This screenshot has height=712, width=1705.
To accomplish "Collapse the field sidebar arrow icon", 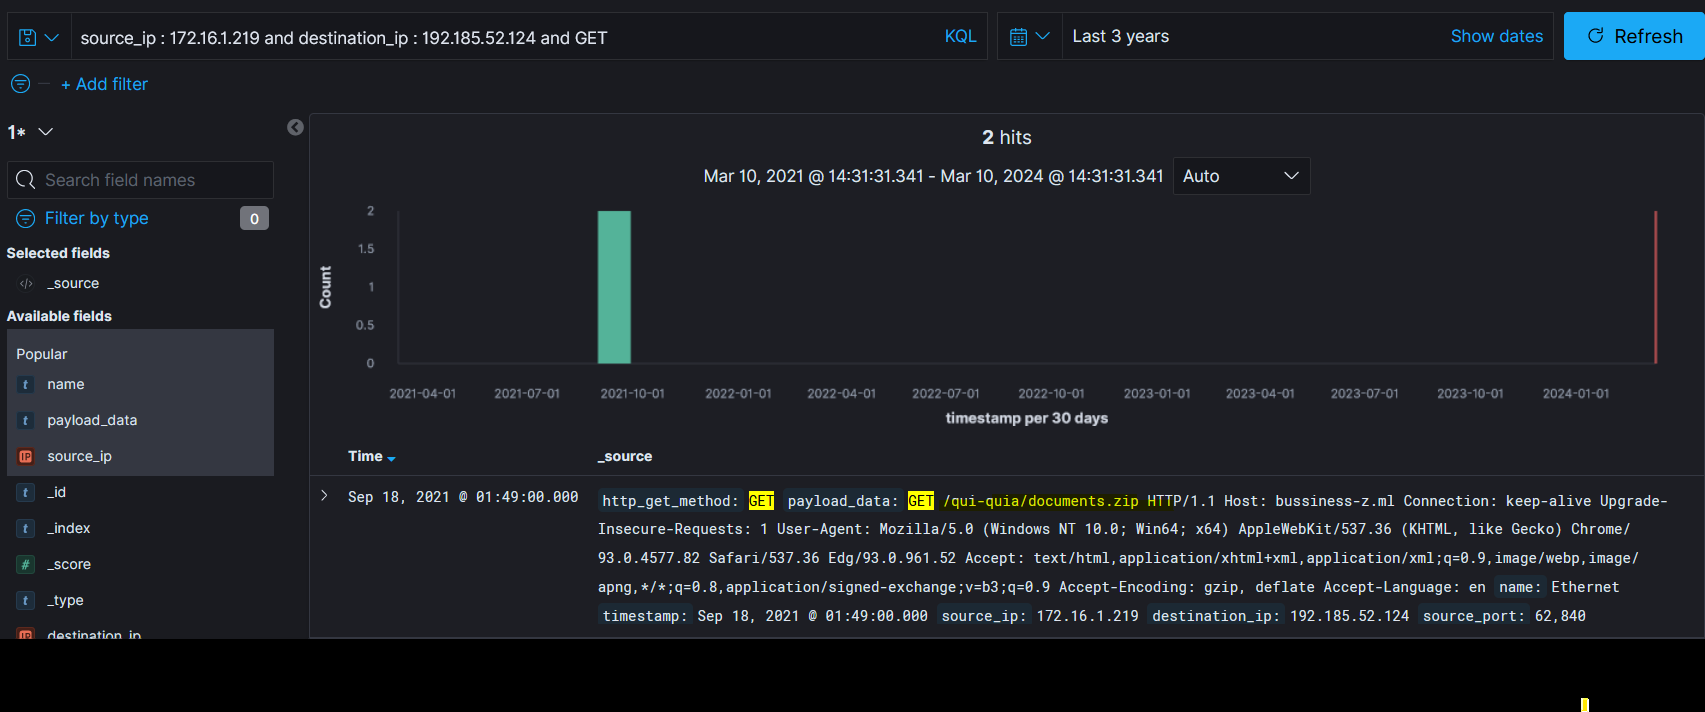I will click(x=295, y=127).
